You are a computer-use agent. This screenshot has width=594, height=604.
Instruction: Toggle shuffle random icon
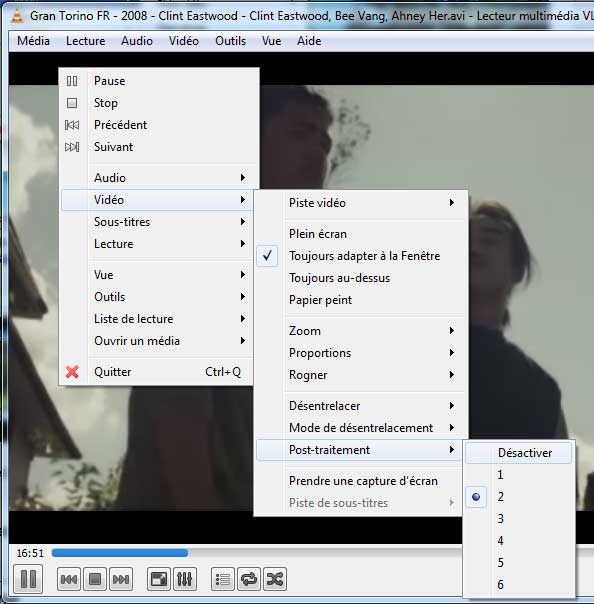[x=275, y=579]
